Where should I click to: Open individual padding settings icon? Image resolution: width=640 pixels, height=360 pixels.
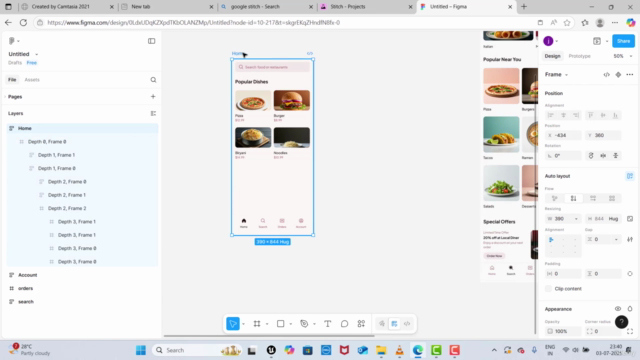tap(630, 274)
